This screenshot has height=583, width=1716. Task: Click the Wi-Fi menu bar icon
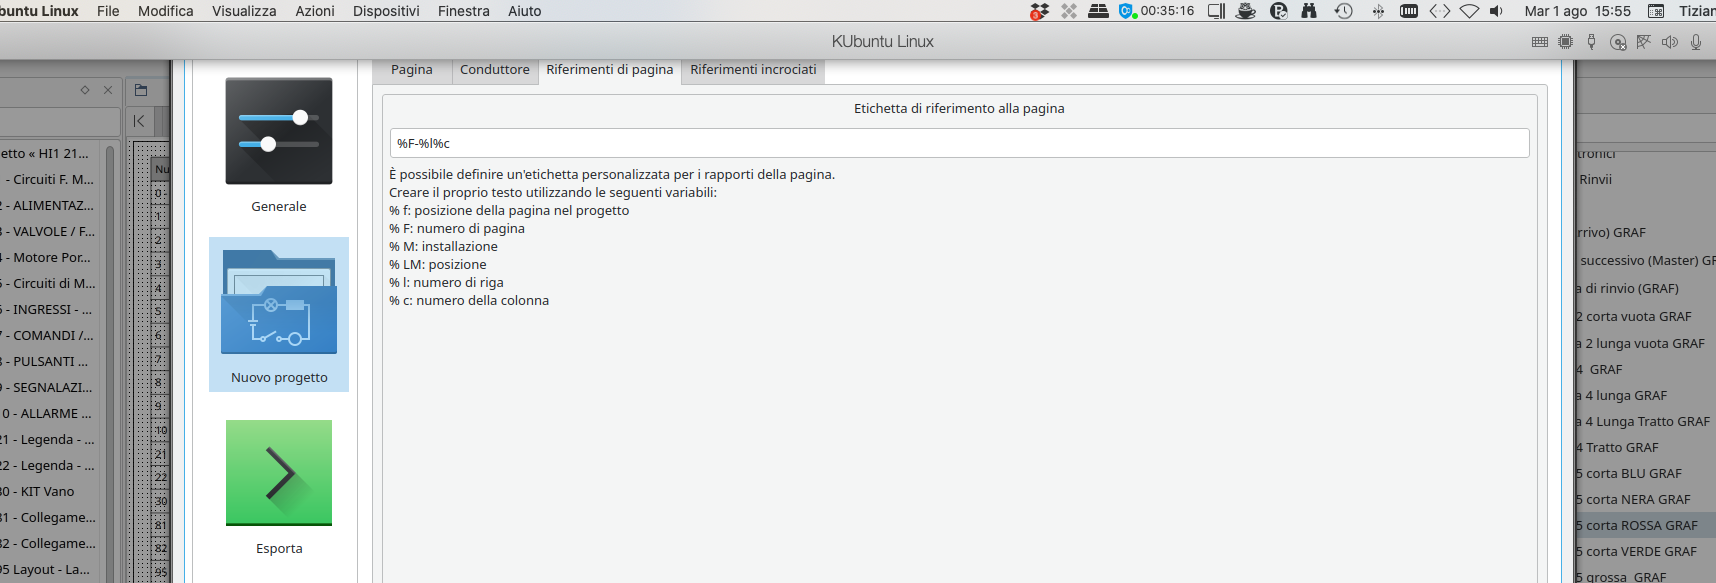[1469, 11]
